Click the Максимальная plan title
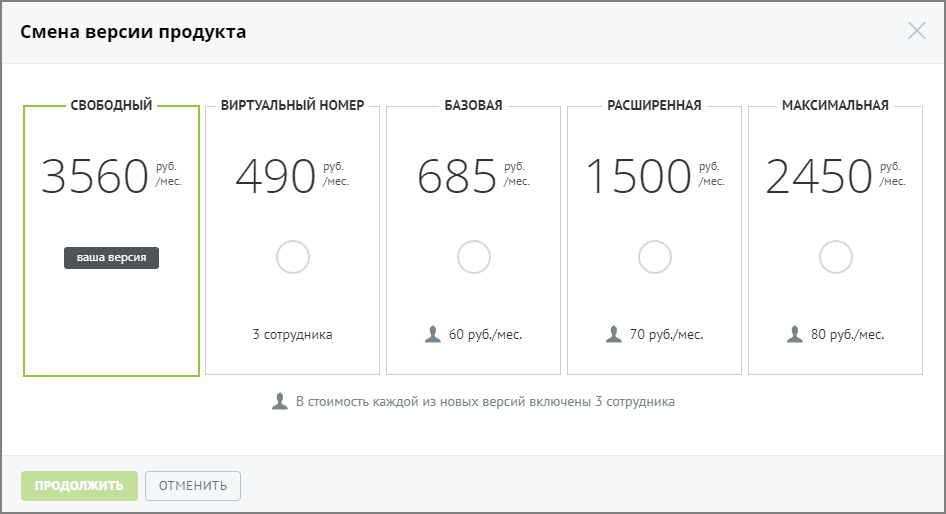946x514 pixels. click(x=836, y=106)
